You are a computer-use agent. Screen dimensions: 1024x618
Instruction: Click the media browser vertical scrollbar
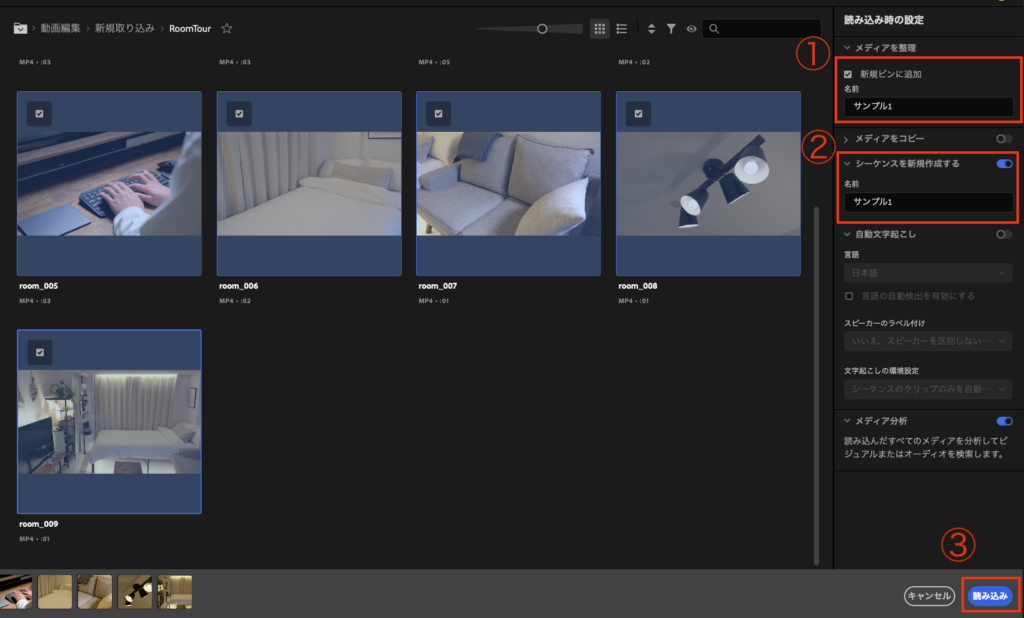816,385
